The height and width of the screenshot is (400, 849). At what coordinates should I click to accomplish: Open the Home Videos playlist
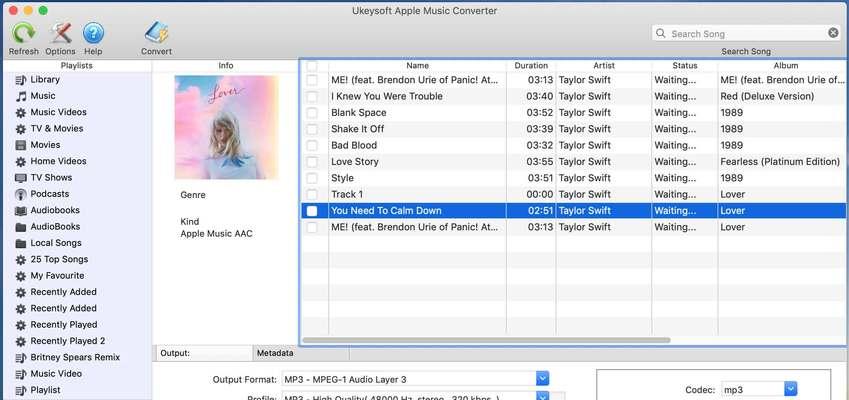pyautogui.click(x=58, y=161)
